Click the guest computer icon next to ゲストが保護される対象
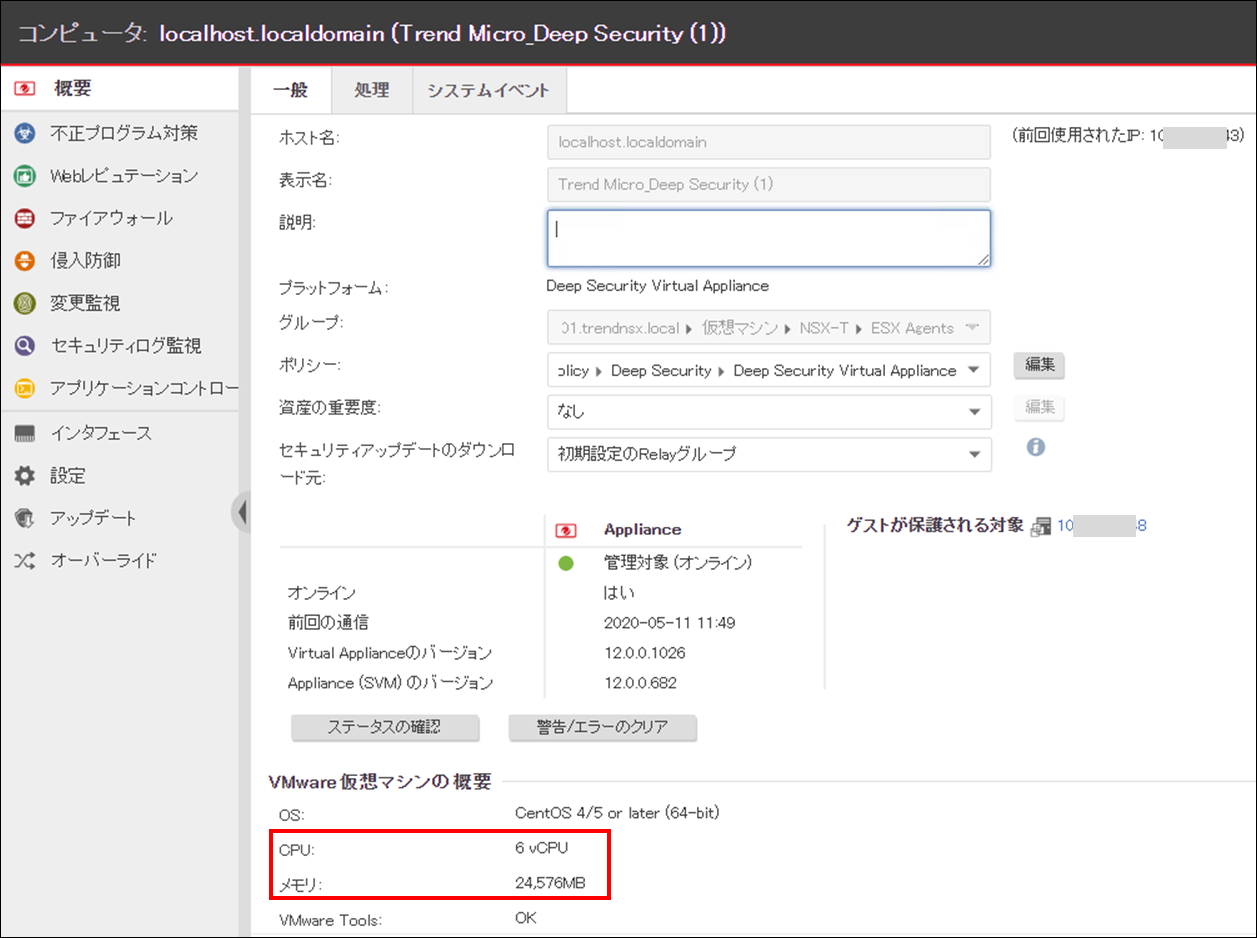1257x938 pixels. coord(1041,526)
